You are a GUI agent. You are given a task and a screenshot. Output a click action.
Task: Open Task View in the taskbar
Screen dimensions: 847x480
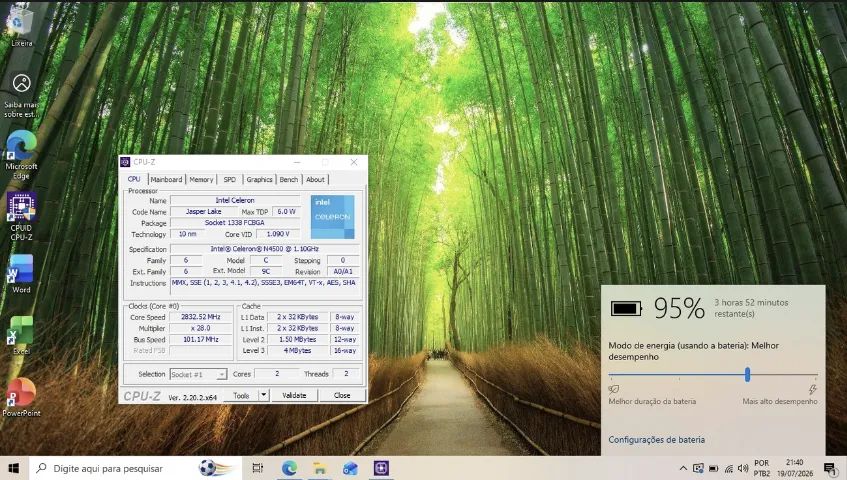[258, 468]
